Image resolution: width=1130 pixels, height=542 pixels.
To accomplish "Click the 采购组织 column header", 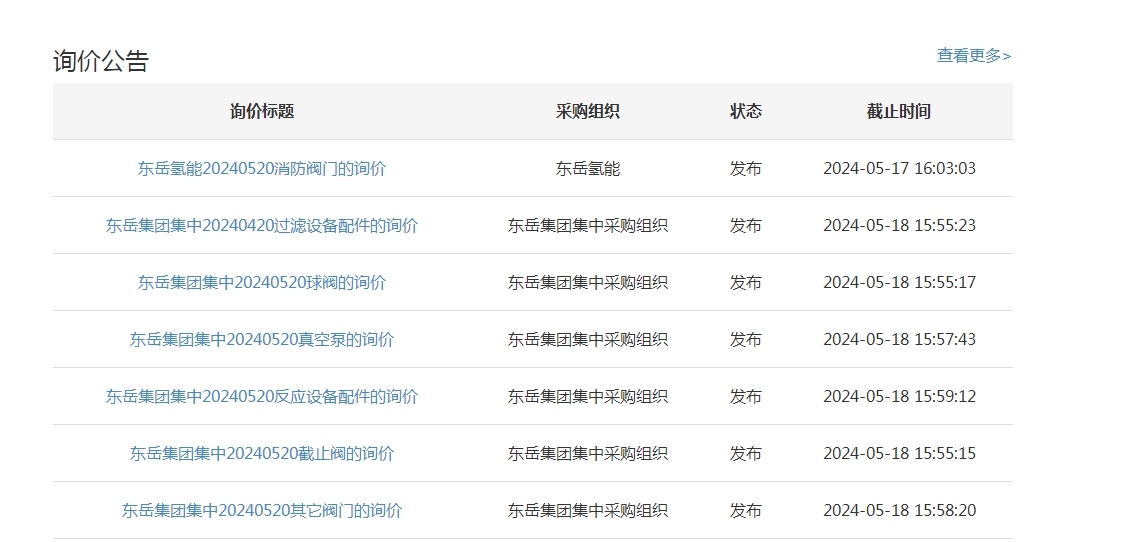I will pos(588,111).
